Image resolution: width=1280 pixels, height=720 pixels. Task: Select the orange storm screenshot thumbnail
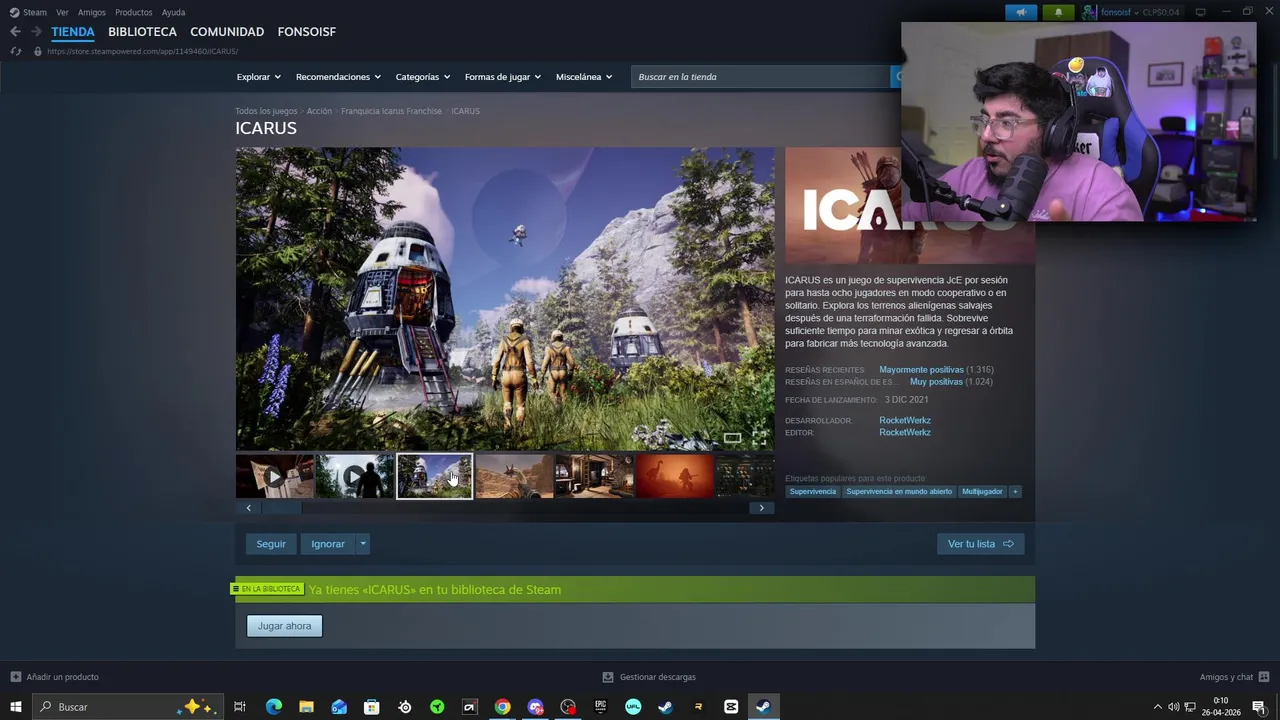(674, 477)
